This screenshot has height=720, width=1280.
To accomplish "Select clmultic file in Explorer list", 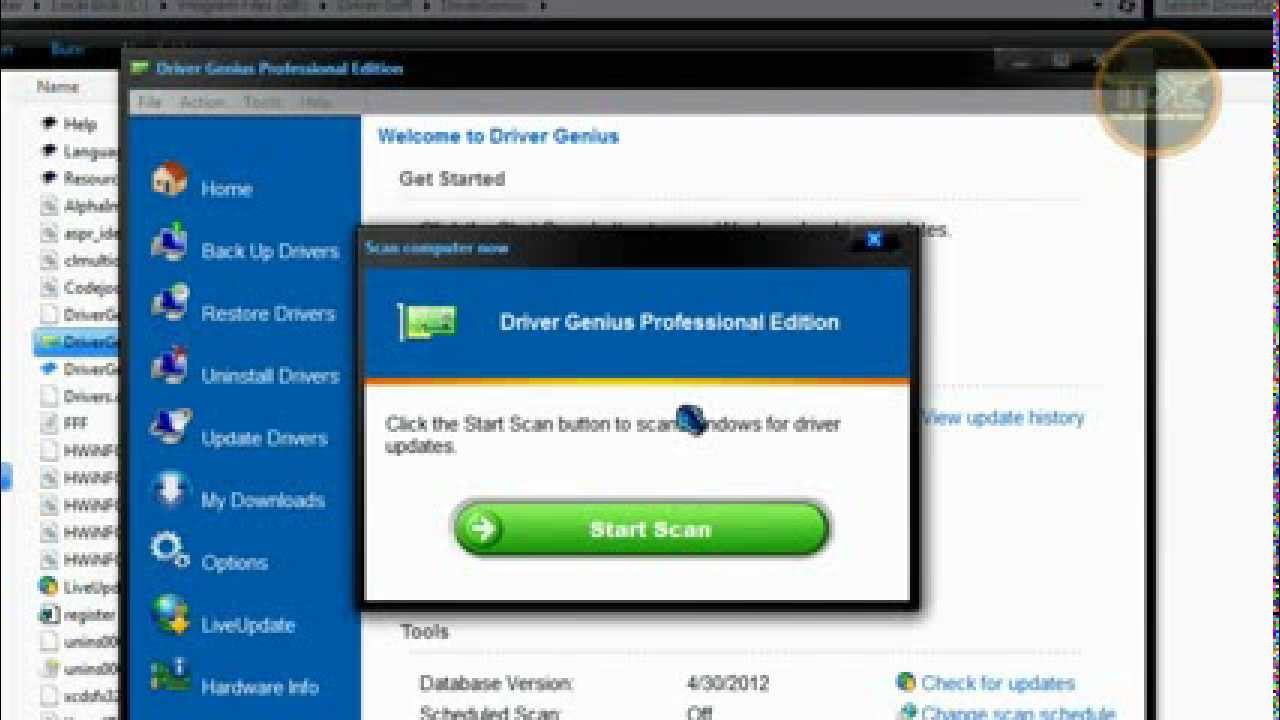I will (x=78, y=260).
